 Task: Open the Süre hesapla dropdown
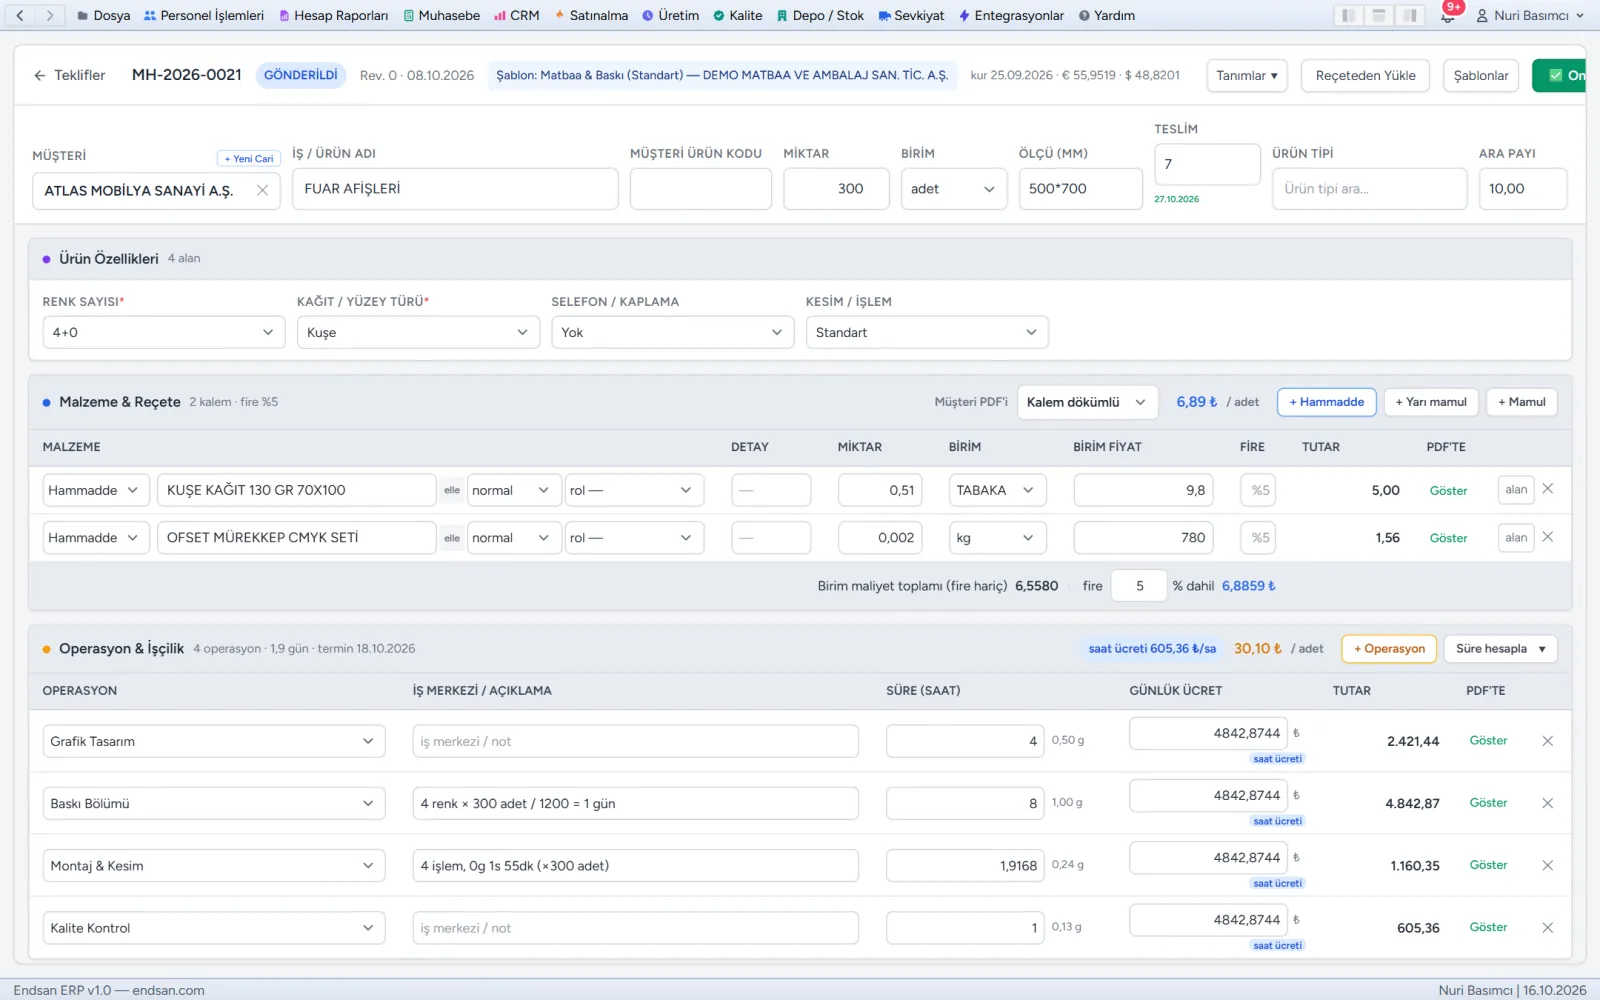[x=1500, y=649]
